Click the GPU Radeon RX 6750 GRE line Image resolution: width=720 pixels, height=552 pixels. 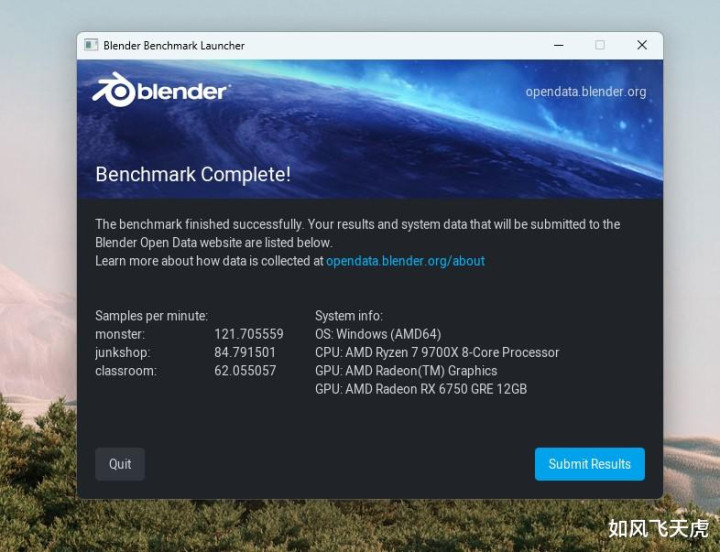(x=421, y=389)
